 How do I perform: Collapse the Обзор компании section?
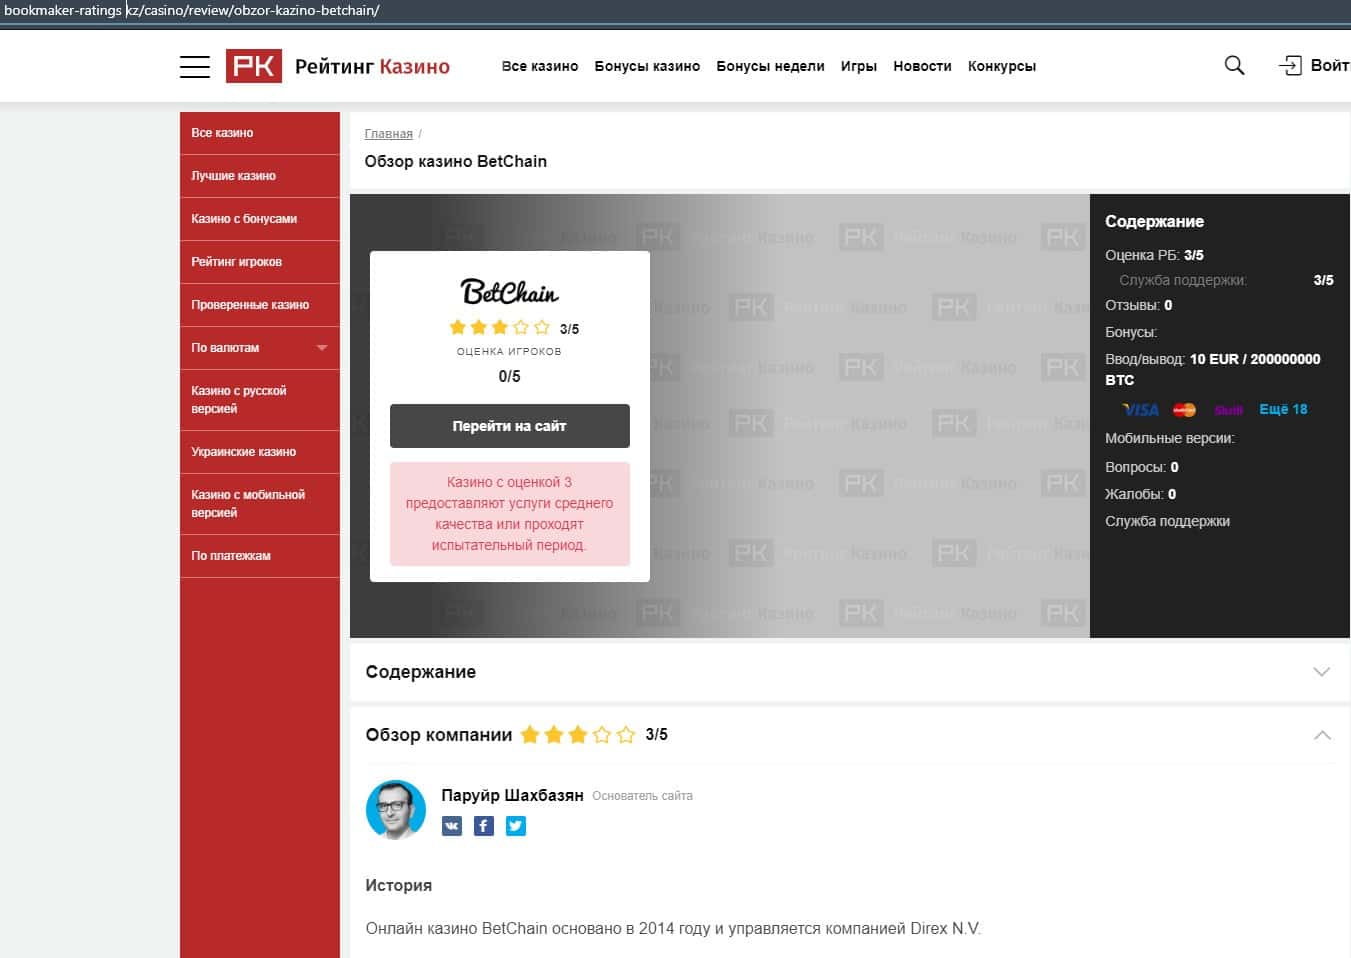tap(1321, 735)
